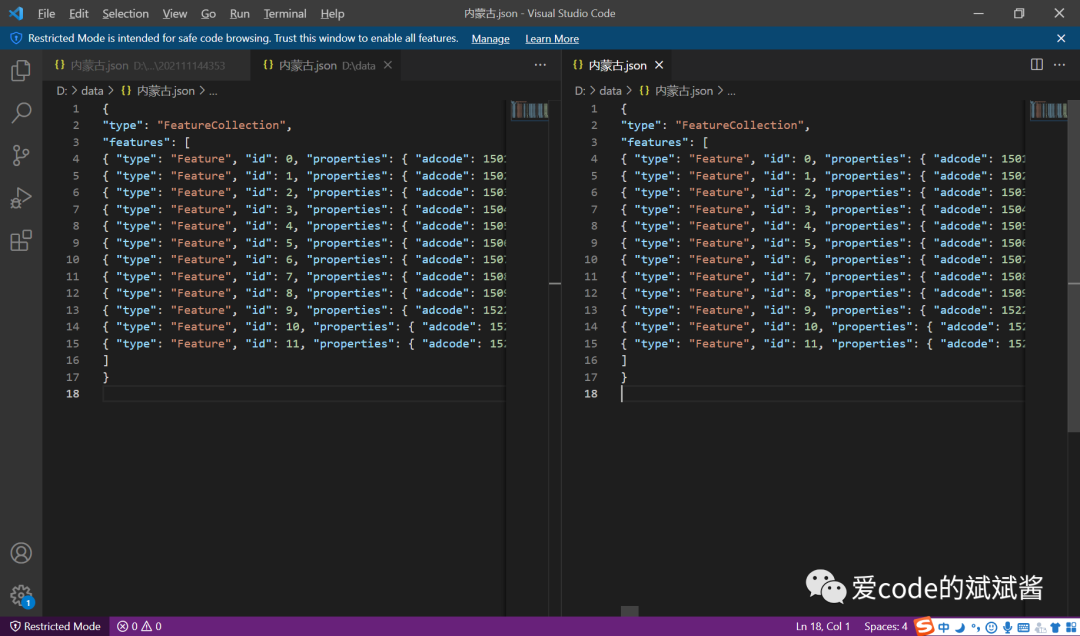
Task: Click the microphone icon in IME bar
Action: (1007, 626)
